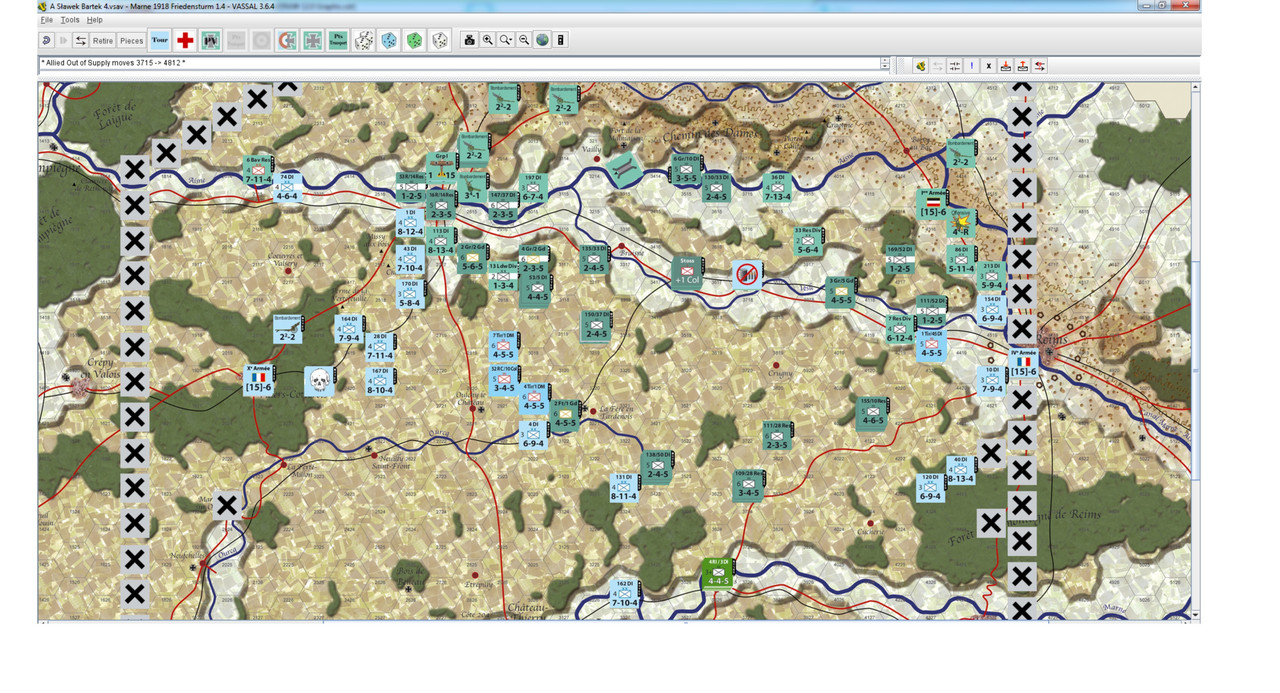Select the red prohibition sign marker
The width and height of the screenshot is (1280, 693).
click(747, 273)
